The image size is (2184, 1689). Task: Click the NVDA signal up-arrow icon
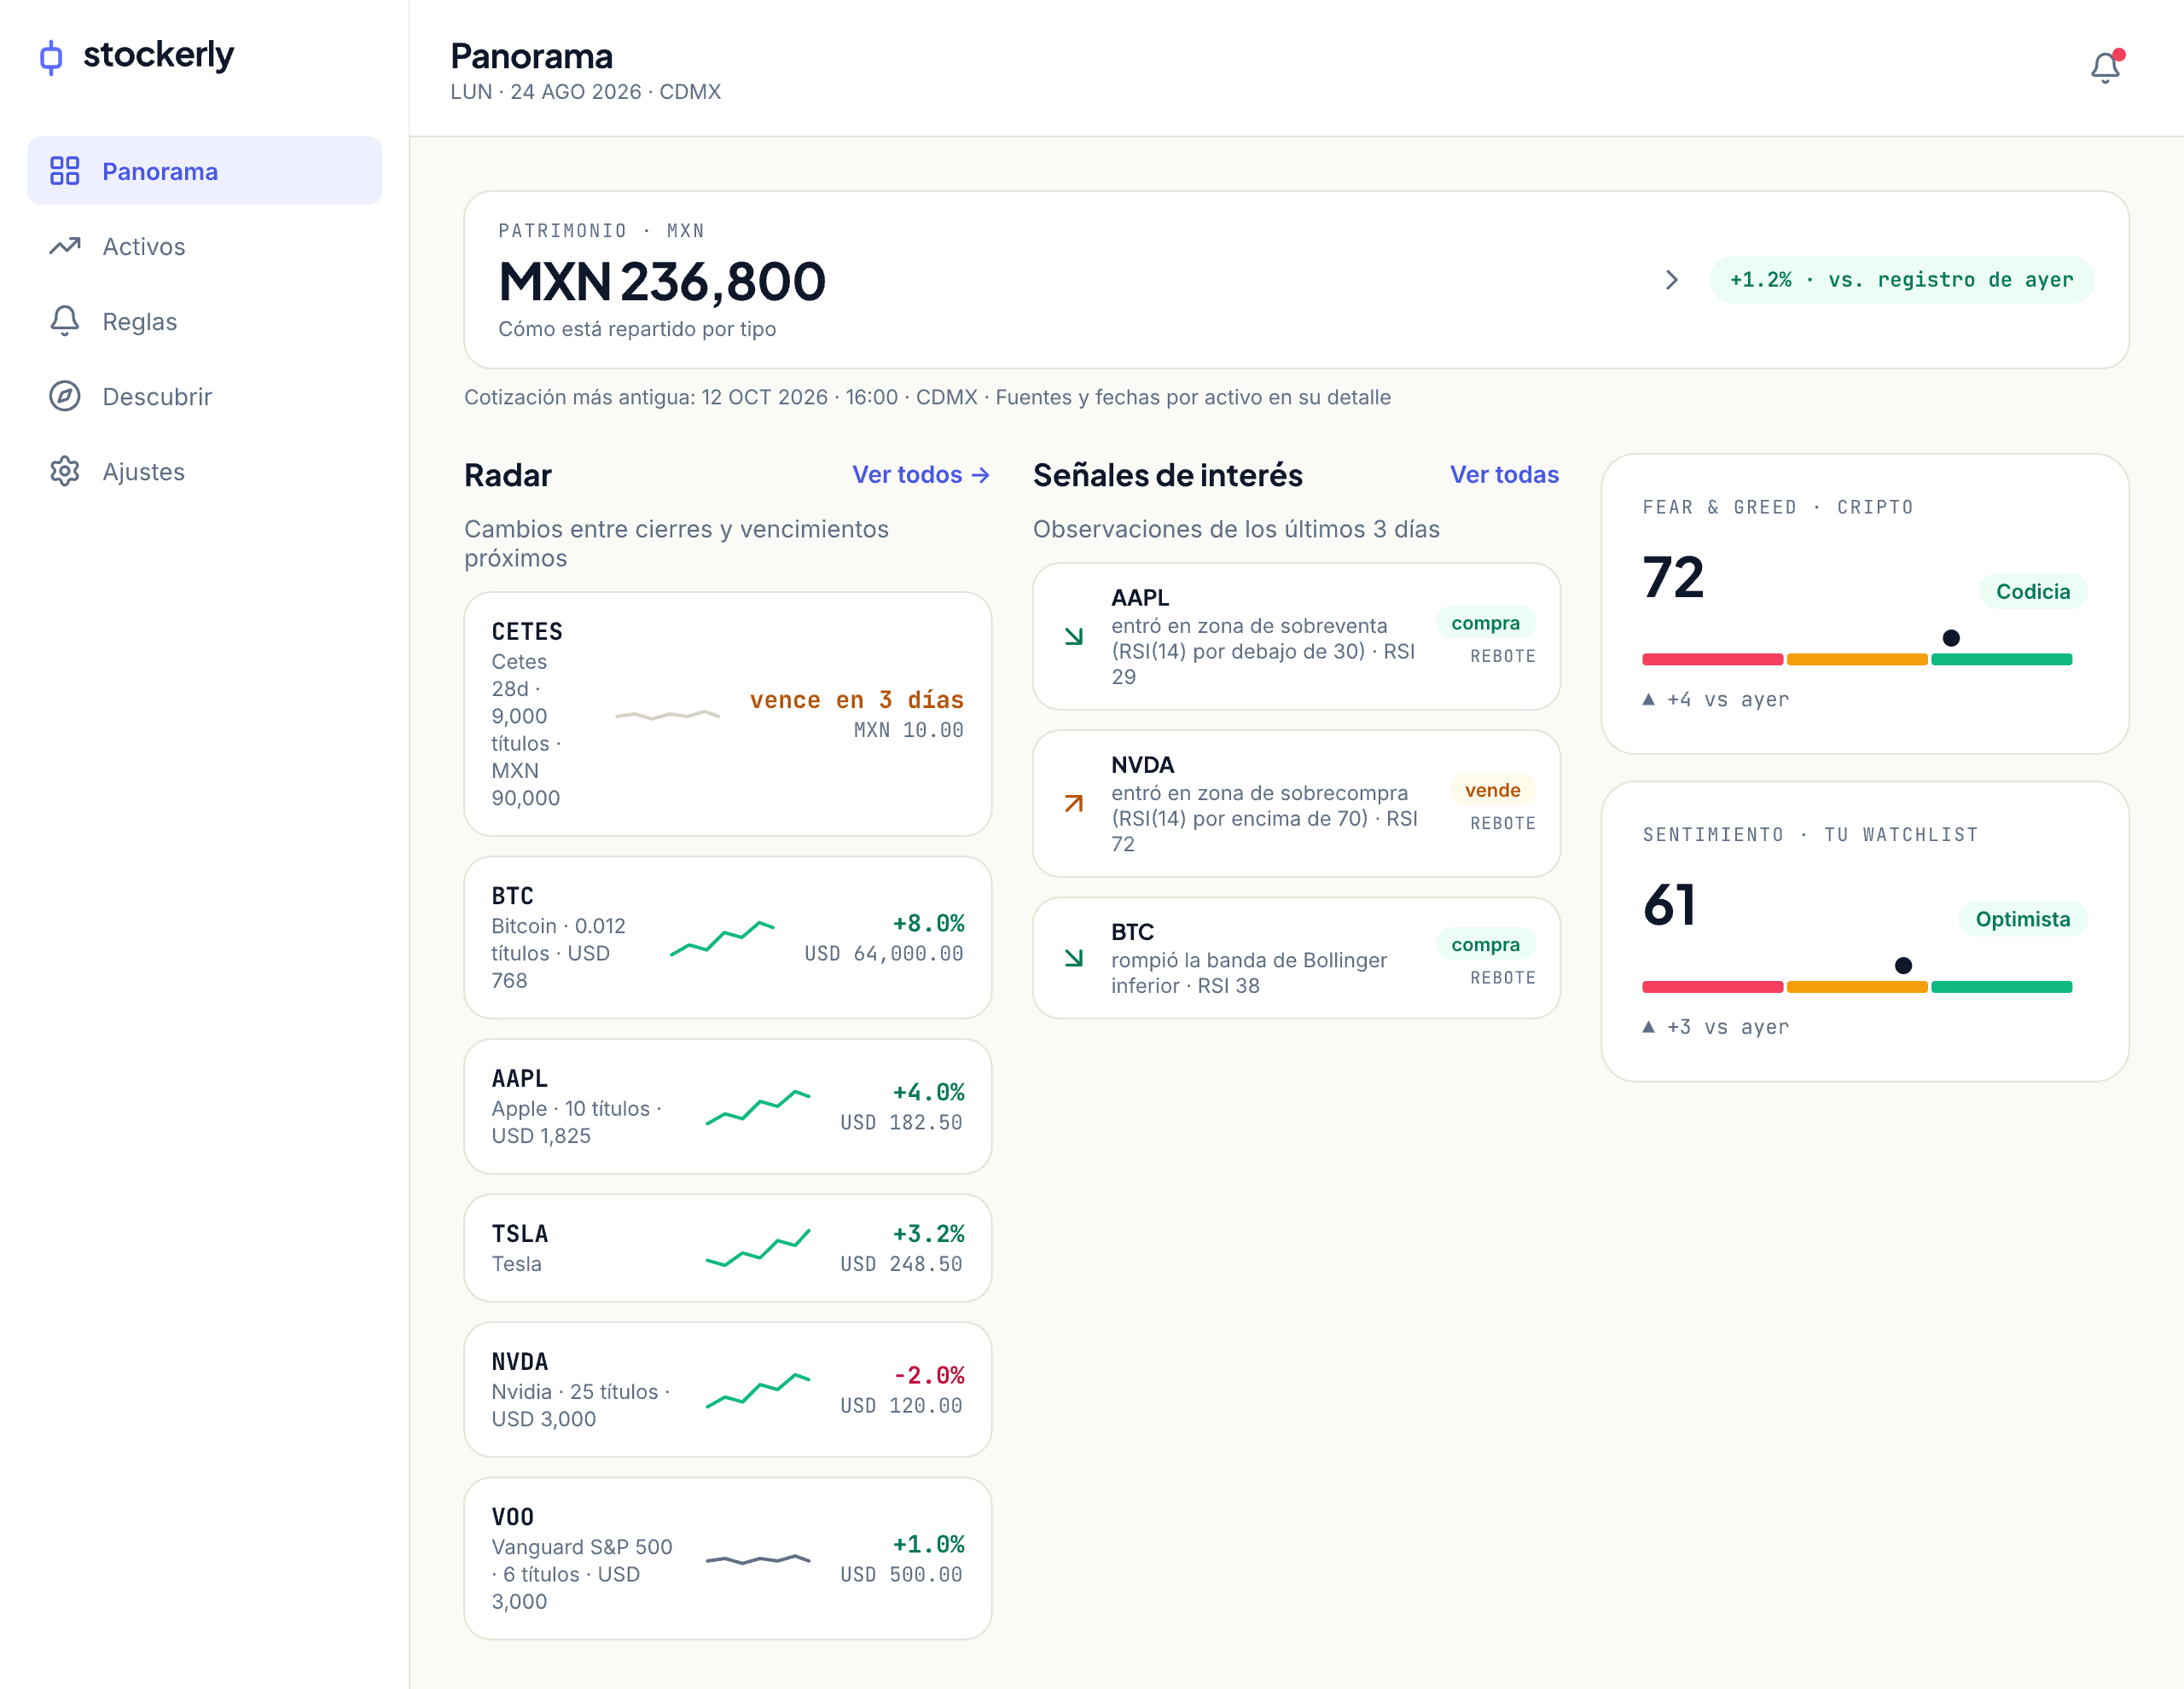1074,803
